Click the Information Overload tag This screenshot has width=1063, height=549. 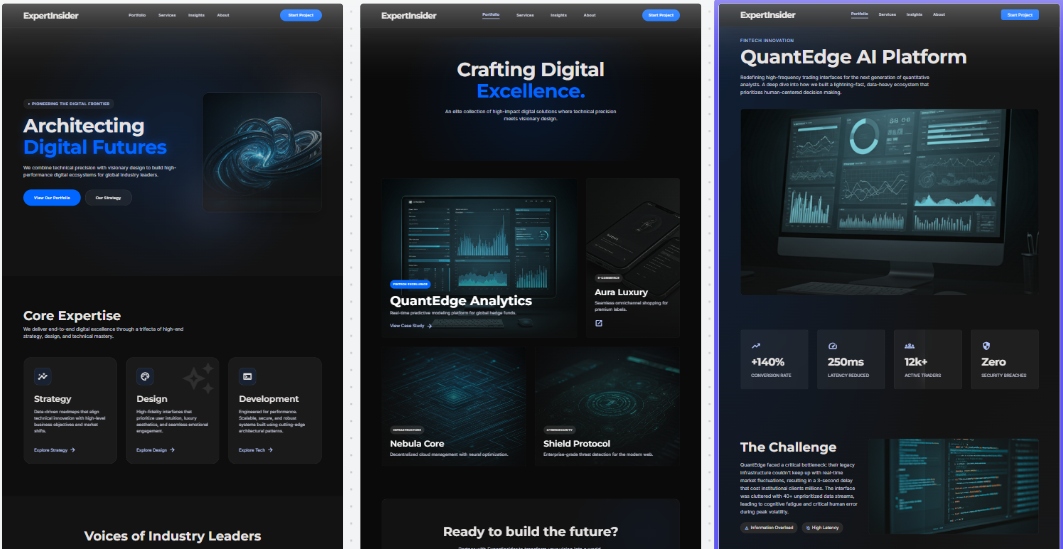tap(769, 527)
